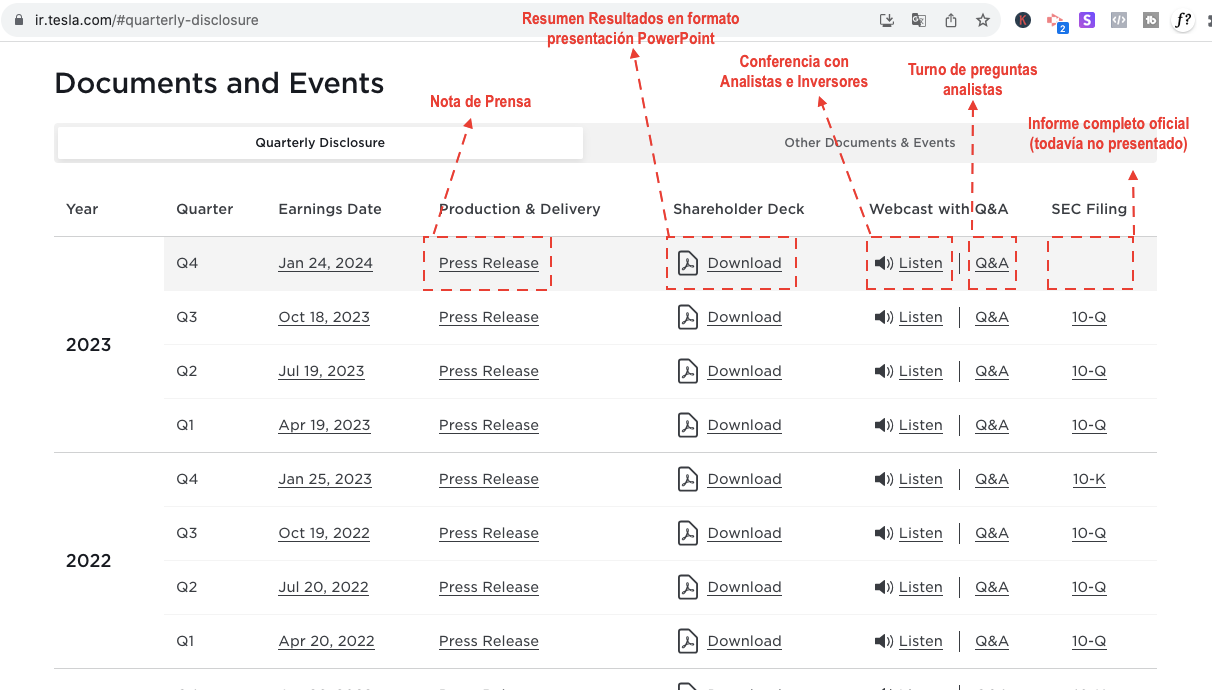Click Listen text in the Jan 25, 2023 row
1212x697 pixels.
point(921,479)
